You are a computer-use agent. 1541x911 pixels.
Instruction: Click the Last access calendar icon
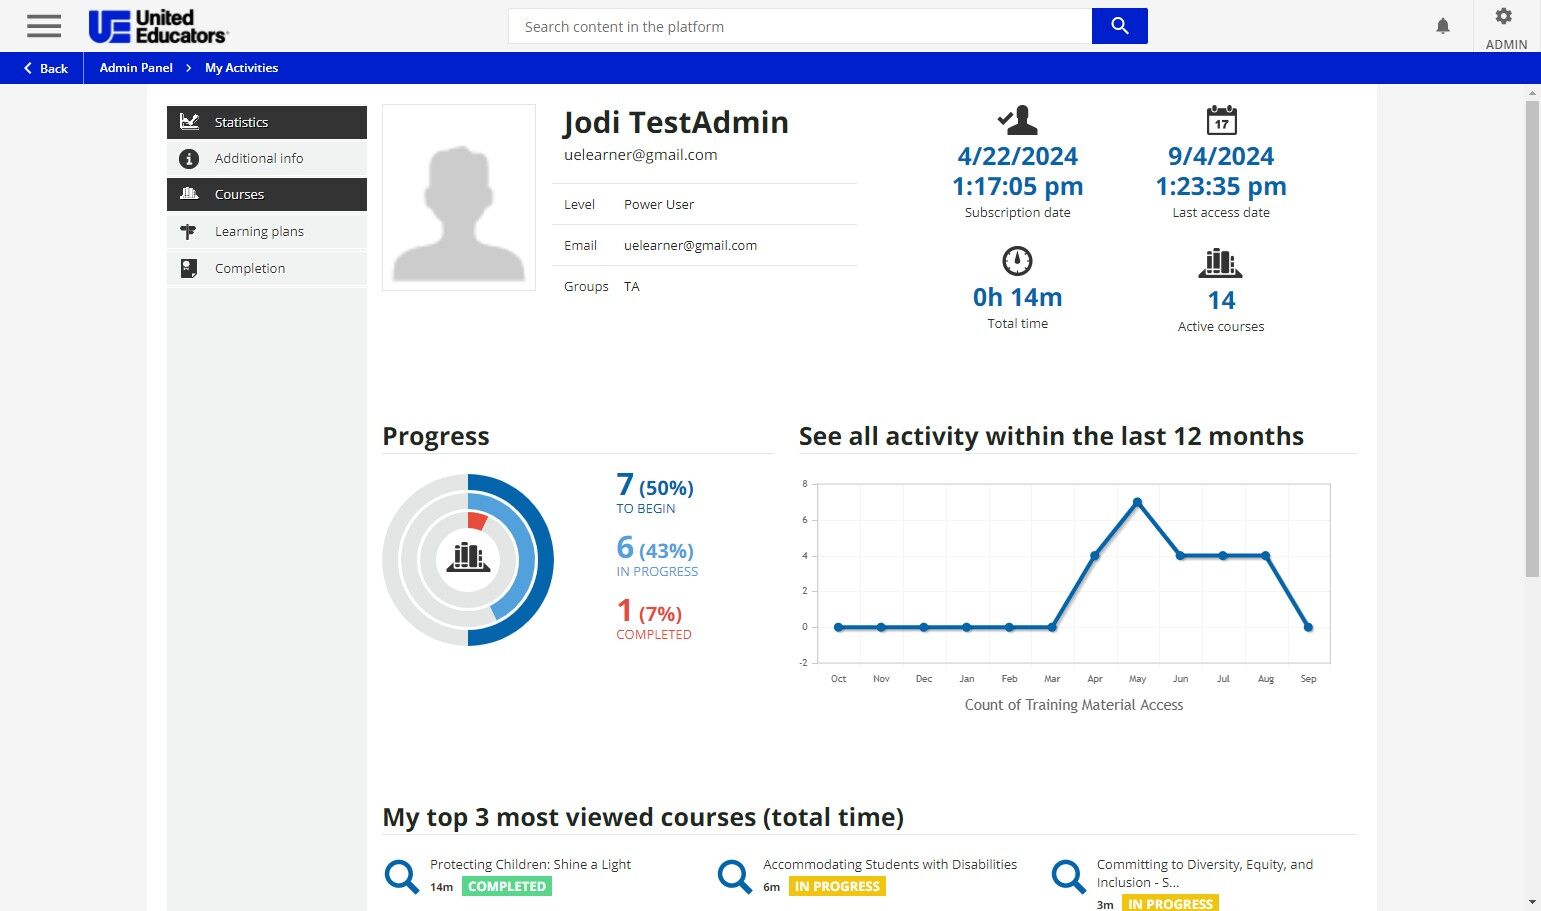tap(1221, 120)
